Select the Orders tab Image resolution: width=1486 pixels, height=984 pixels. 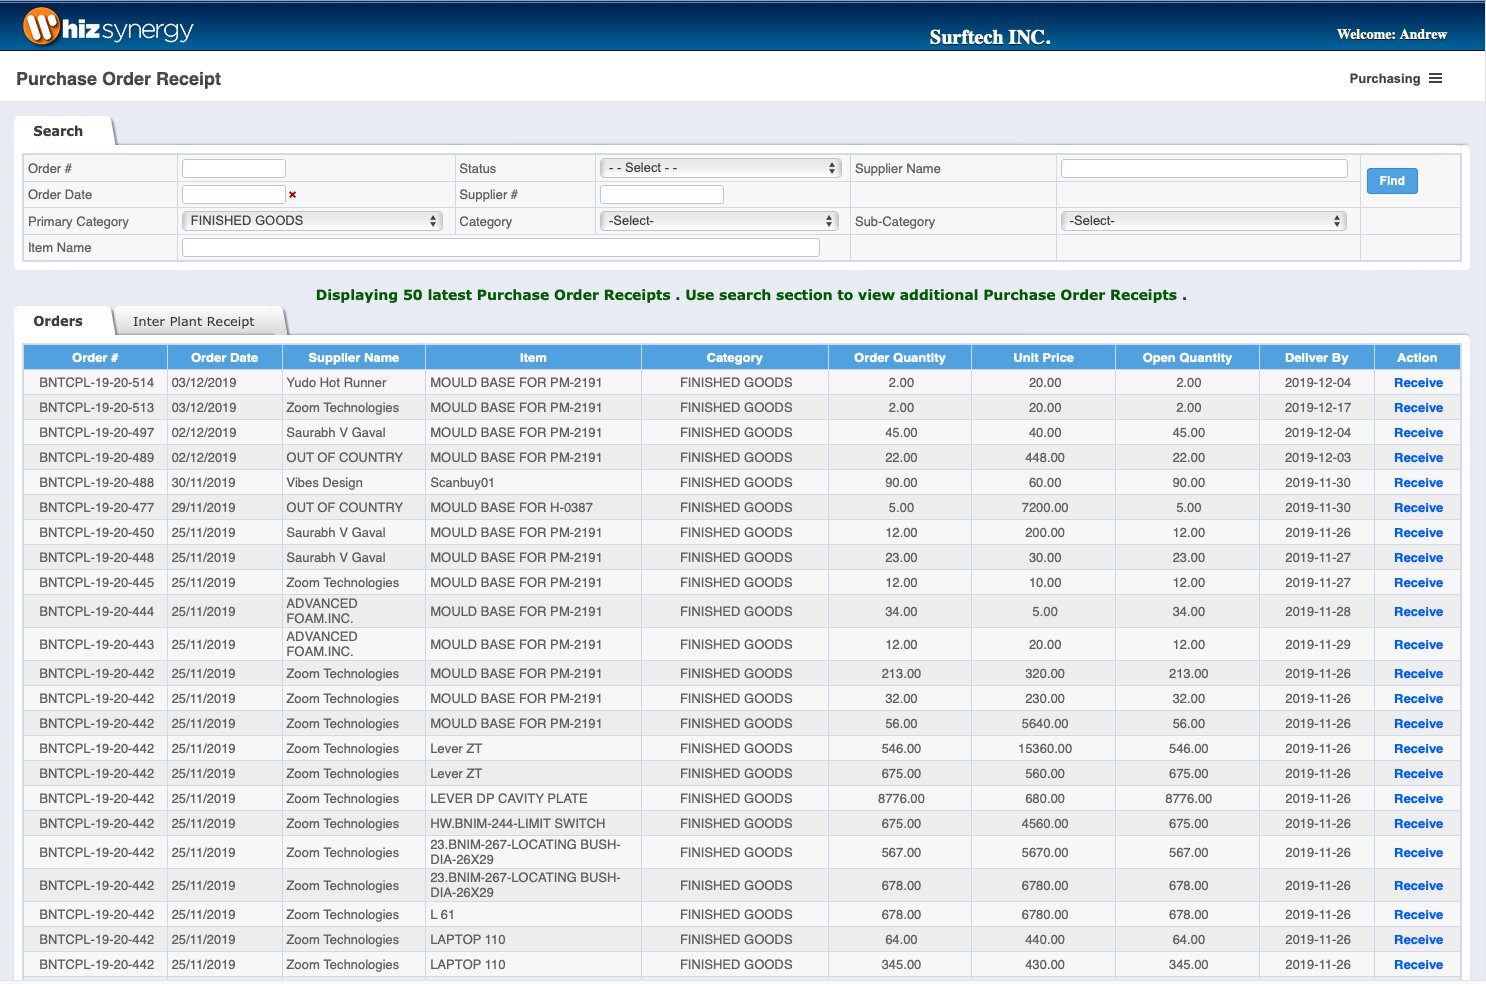point(58,322)
